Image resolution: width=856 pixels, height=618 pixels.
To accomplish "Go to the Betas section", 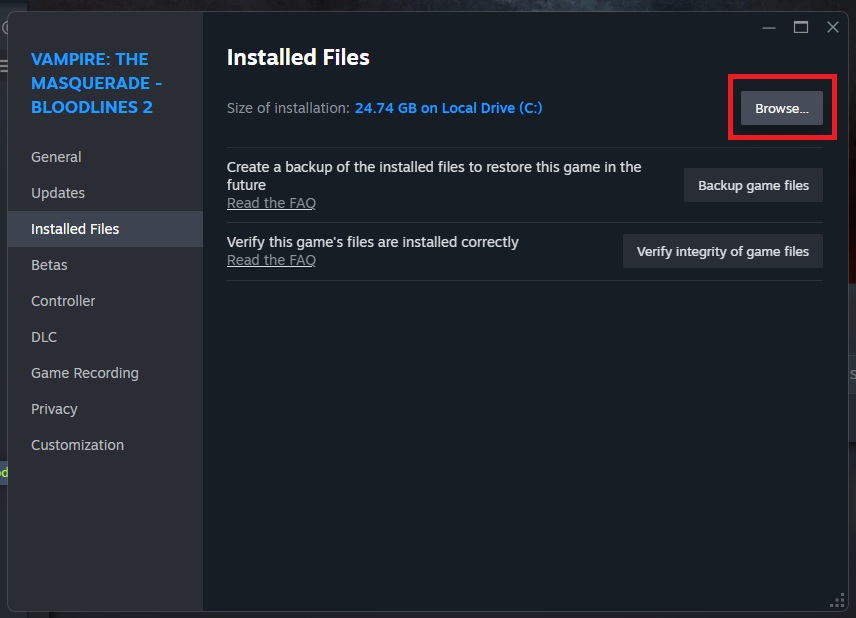I will pyautogui.click(x=49, y=265).
